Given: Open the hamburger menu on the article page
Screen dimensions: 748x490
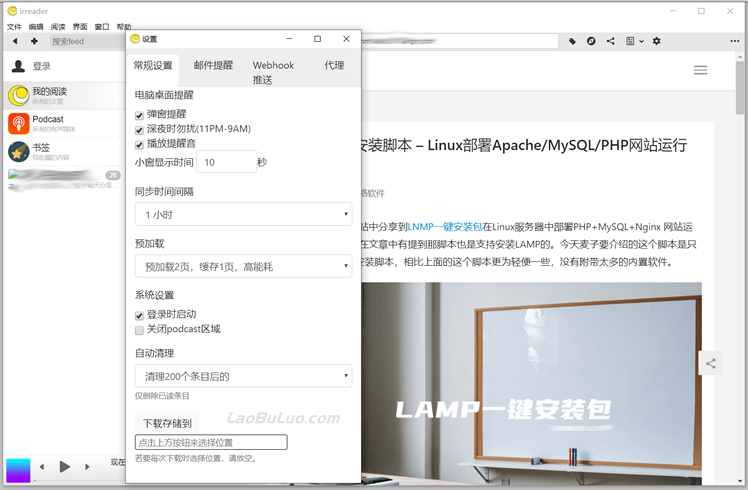Looking at the screenshot, I should 700,70.
